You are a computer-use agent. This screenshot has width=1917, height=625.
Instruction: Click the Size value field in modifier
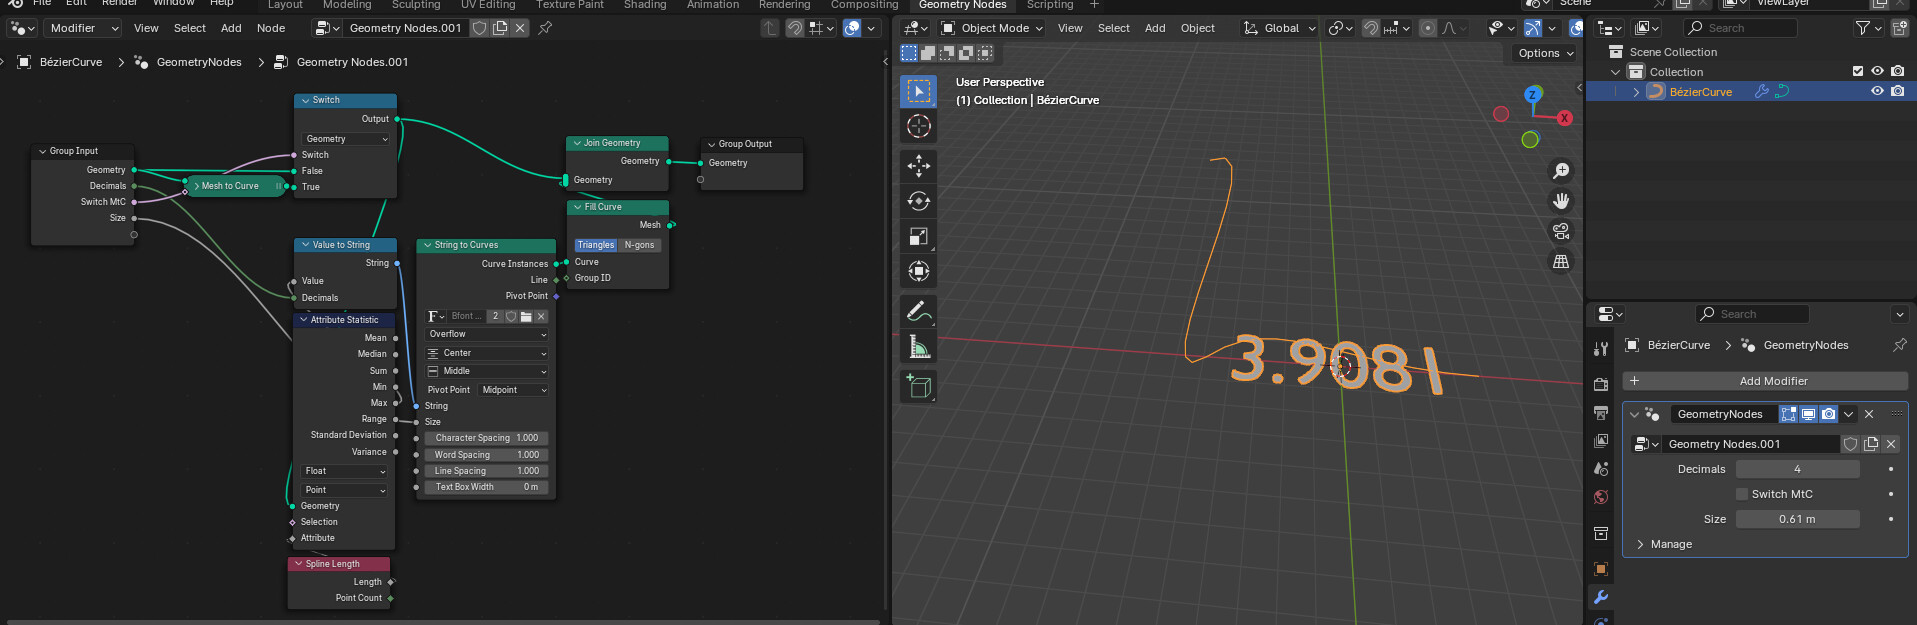pyautogui.click(x=1797, y=519)
